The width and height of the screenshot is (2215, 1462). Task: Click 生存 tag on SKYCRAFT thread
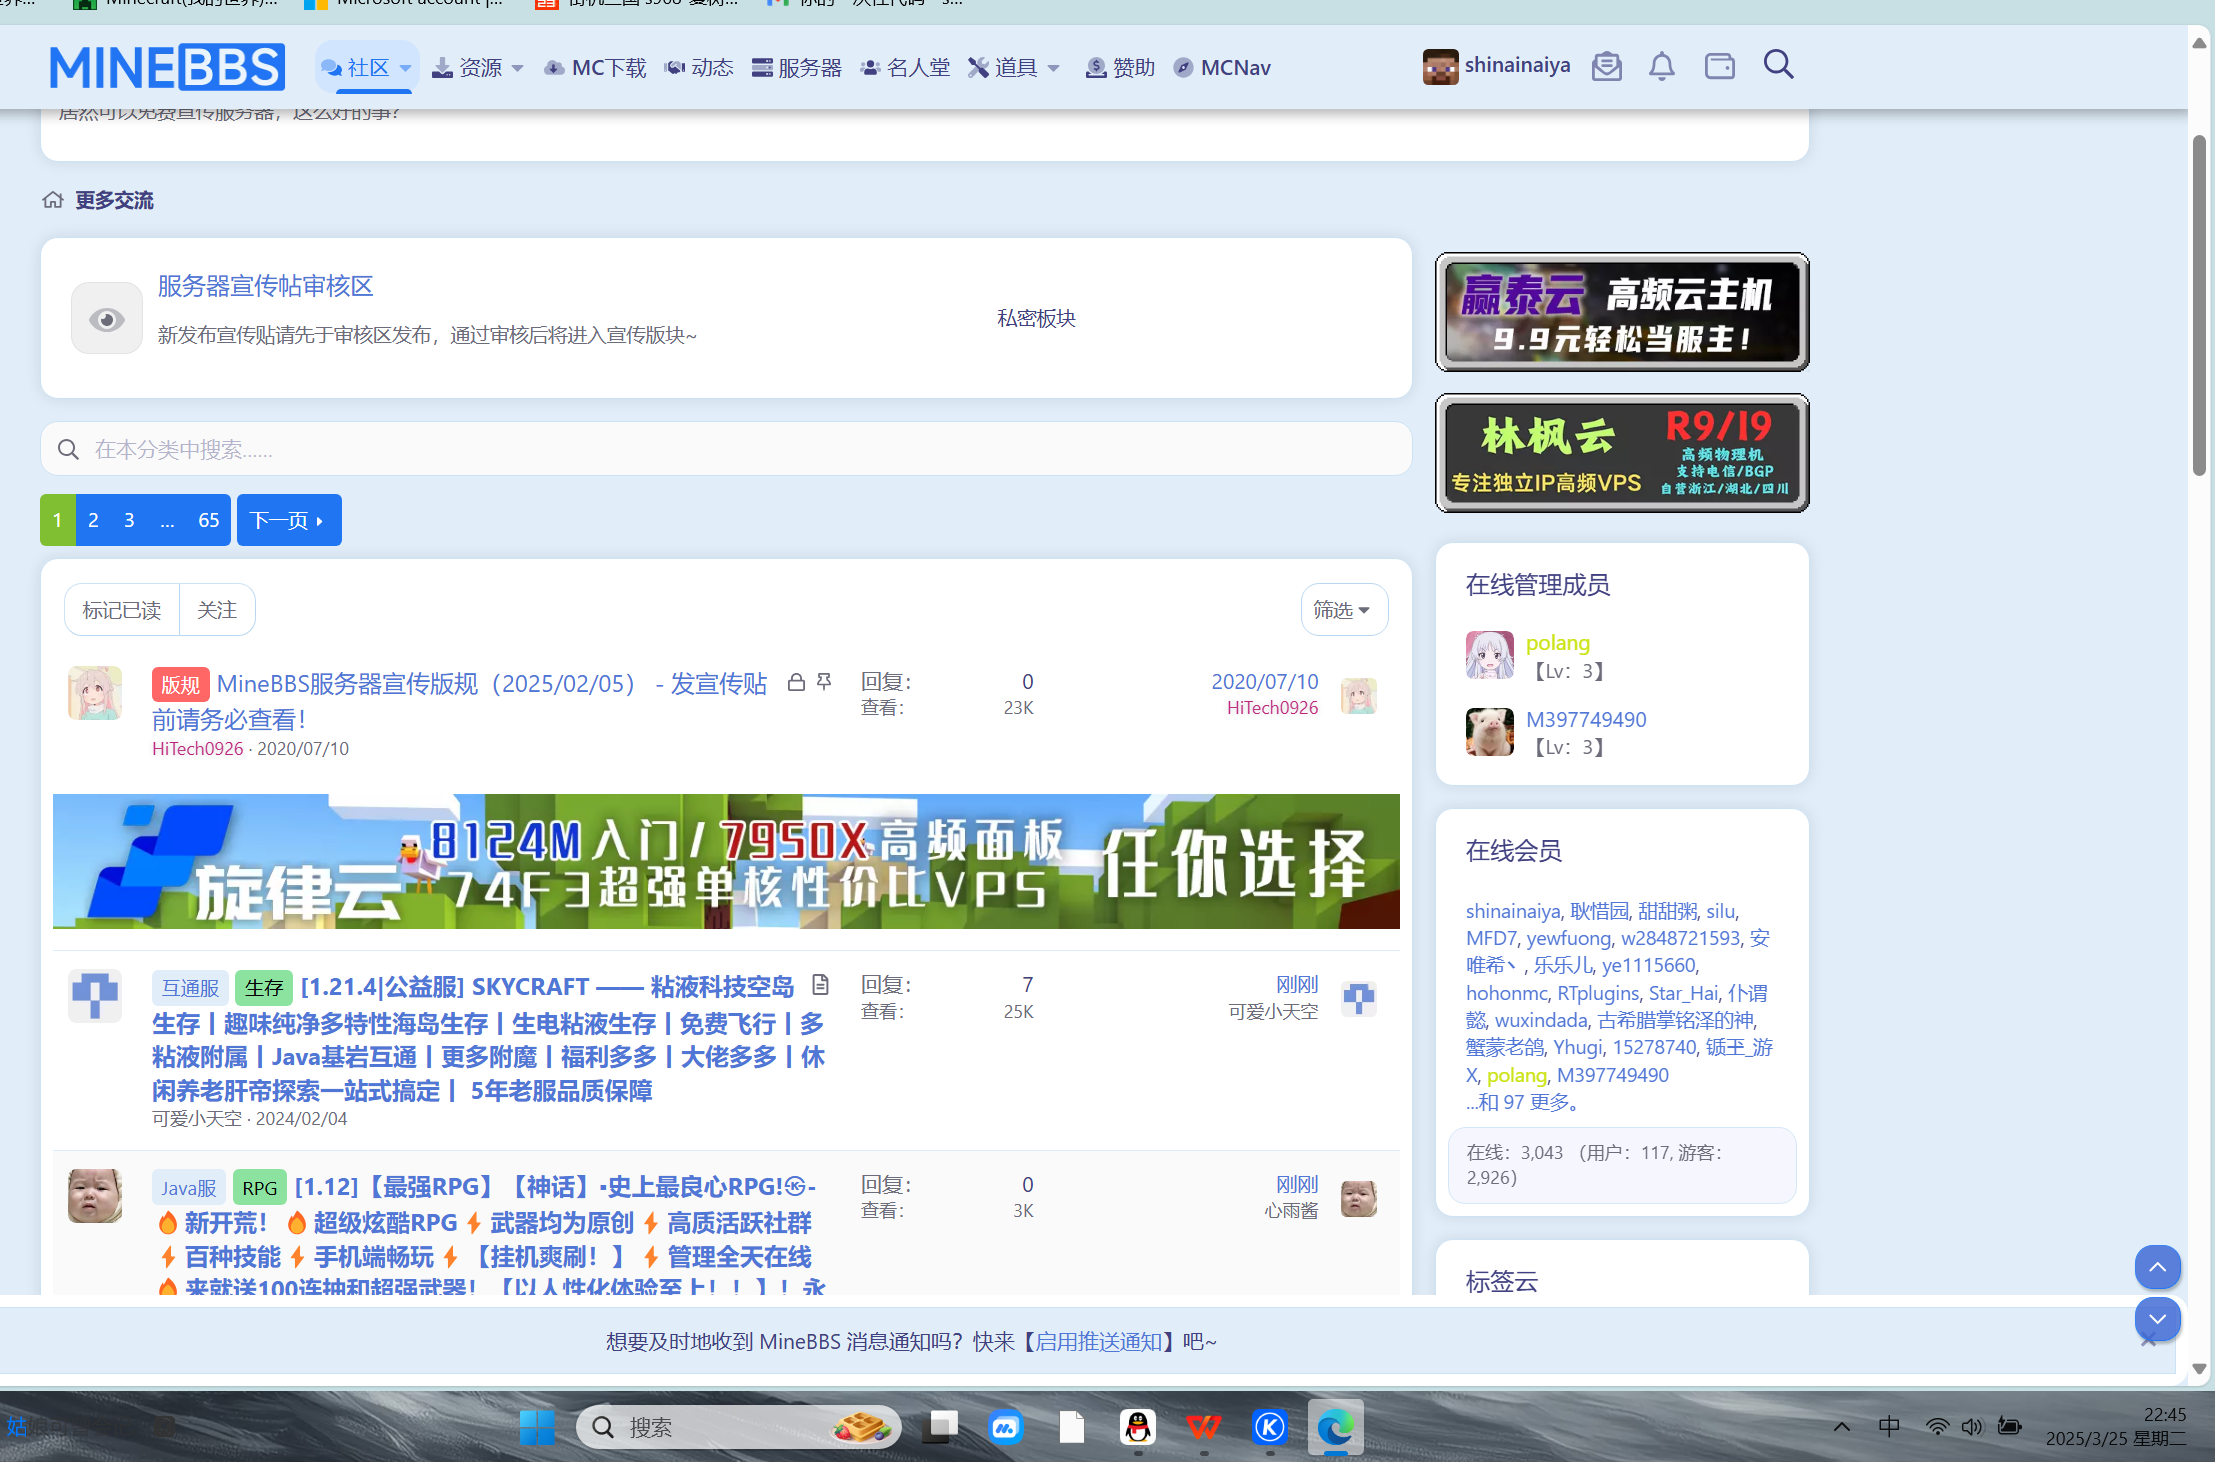264,987
